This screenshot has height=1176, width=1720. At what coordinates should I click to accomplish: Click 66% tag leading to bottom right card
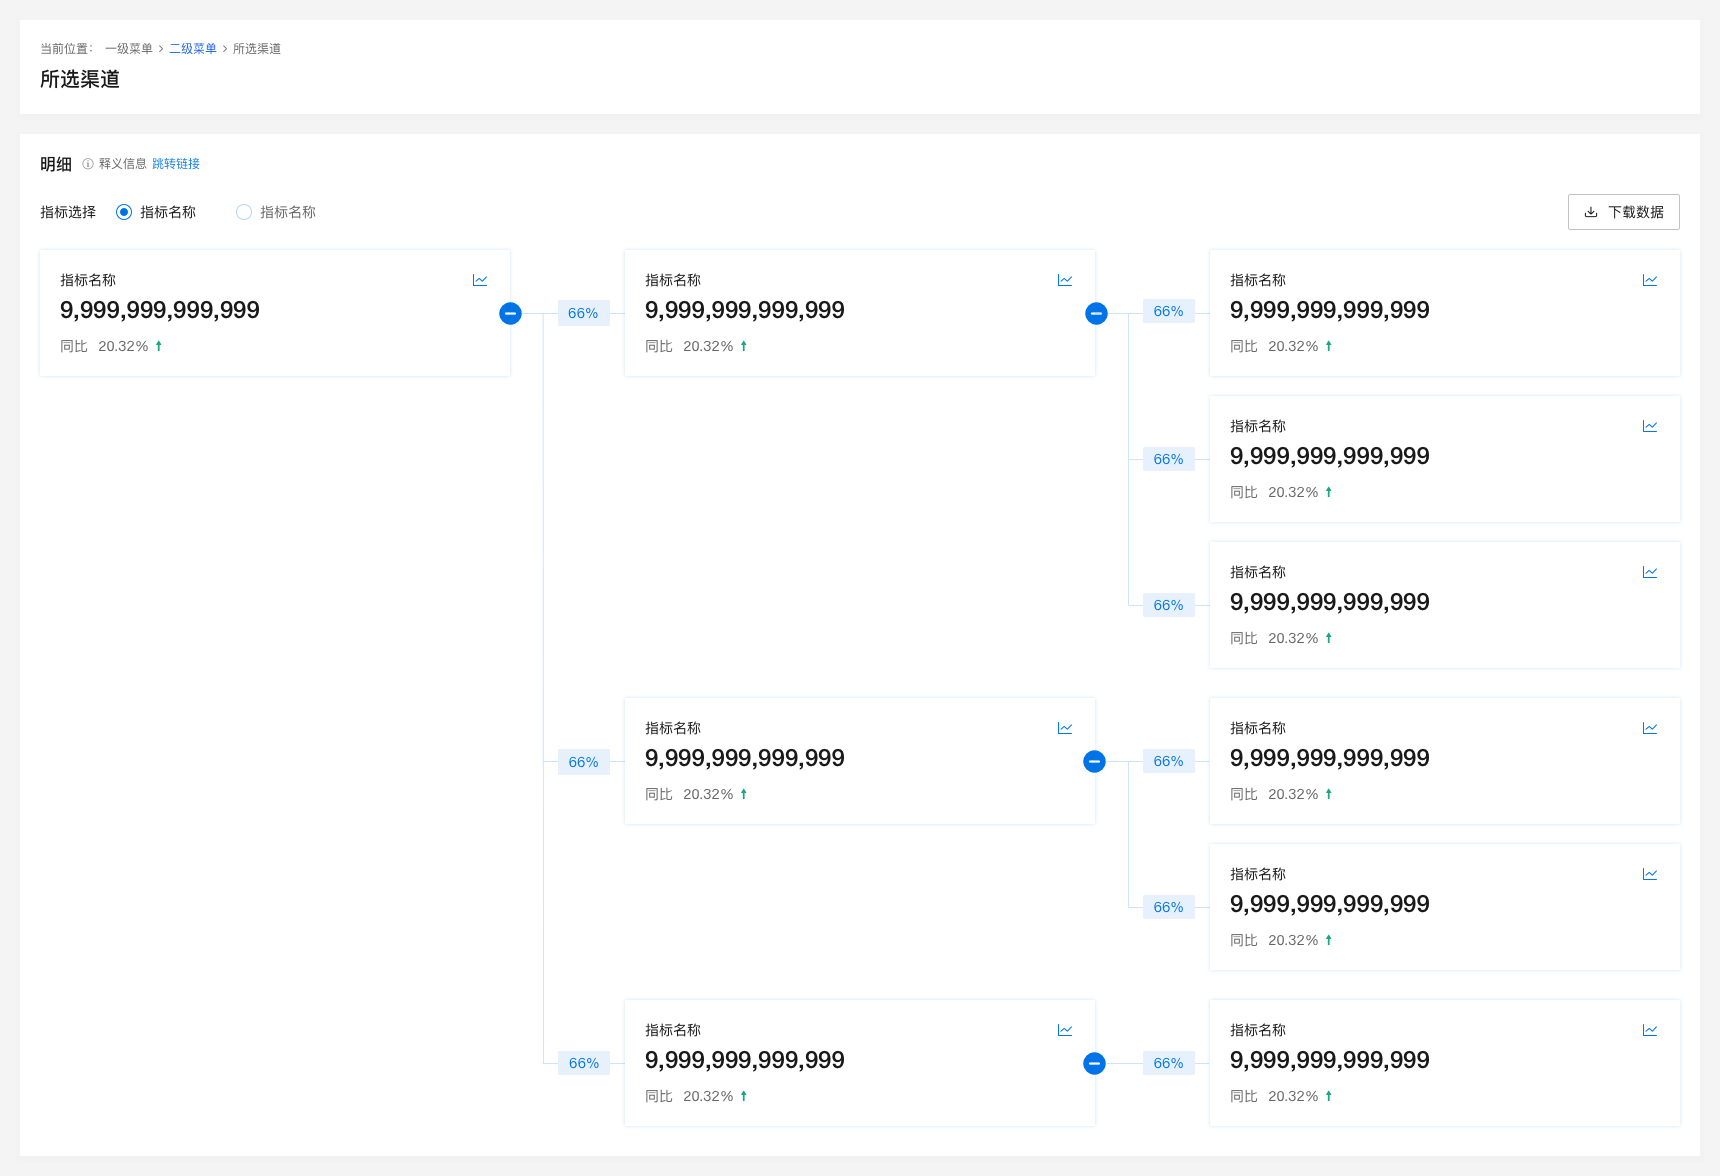1168,1064
